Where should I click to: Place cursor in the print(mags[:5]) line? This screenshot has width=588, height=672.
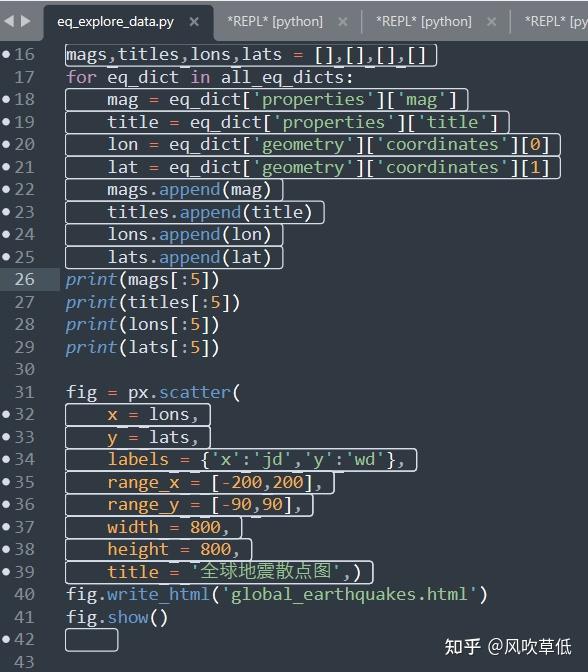[142, 280]
